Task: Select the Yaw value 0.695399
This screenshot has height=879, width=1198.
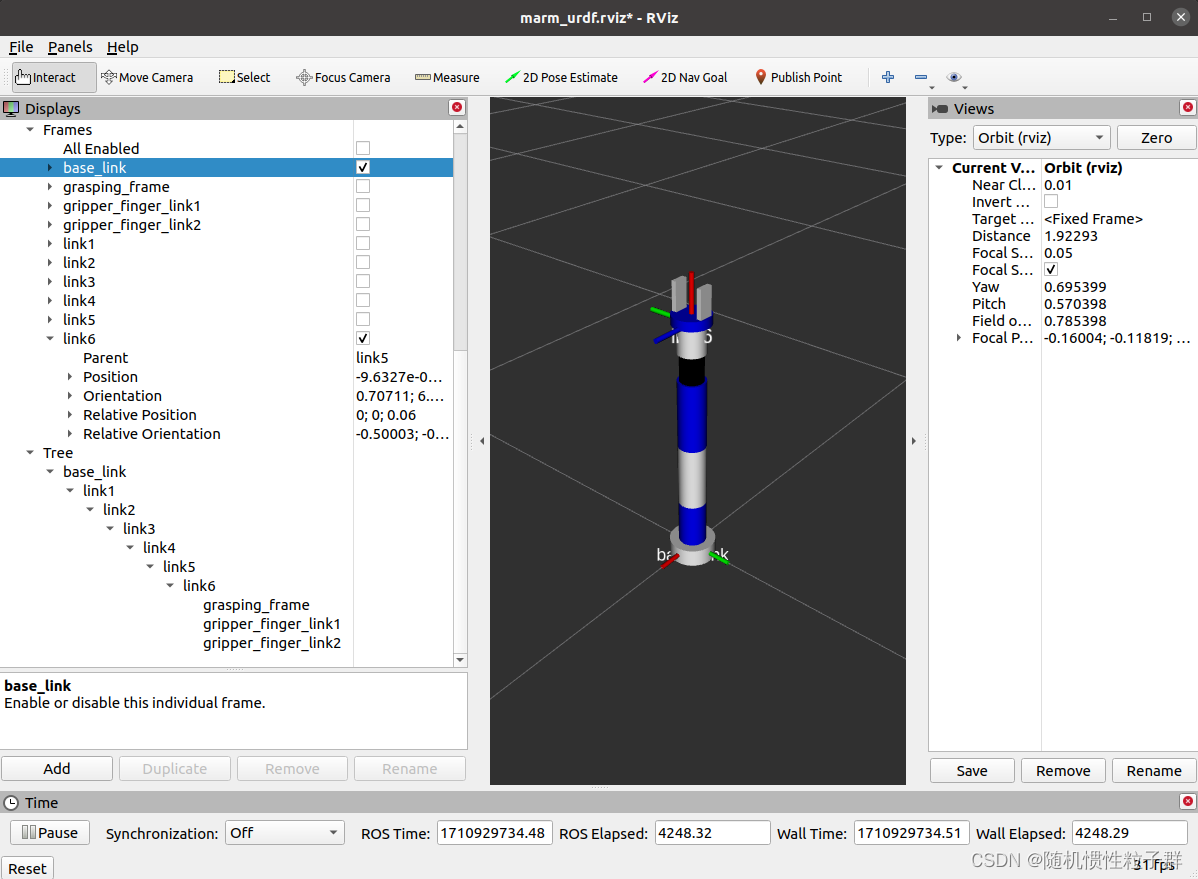Action: point(1075,287)
